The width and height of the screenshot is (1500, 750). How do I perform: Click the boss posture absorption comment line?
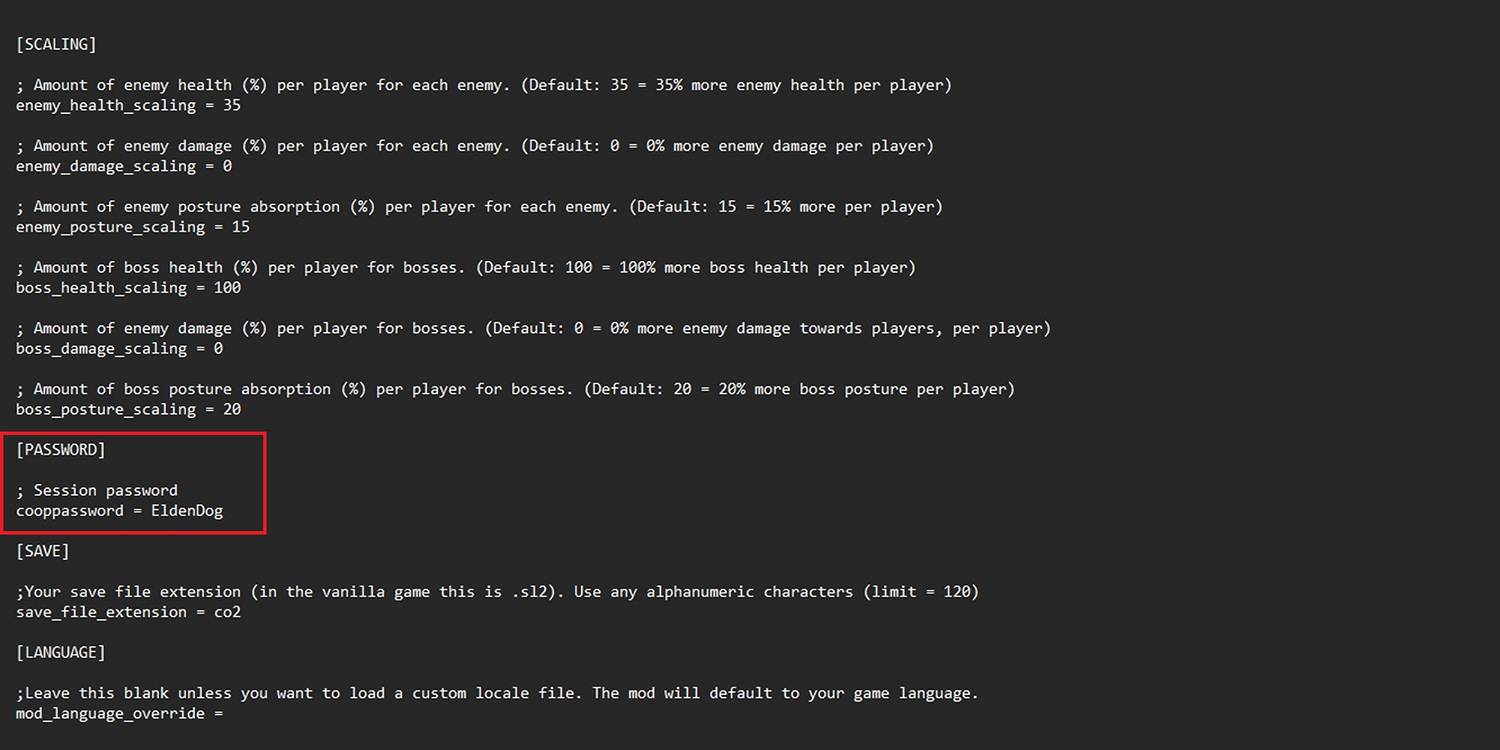515,389
